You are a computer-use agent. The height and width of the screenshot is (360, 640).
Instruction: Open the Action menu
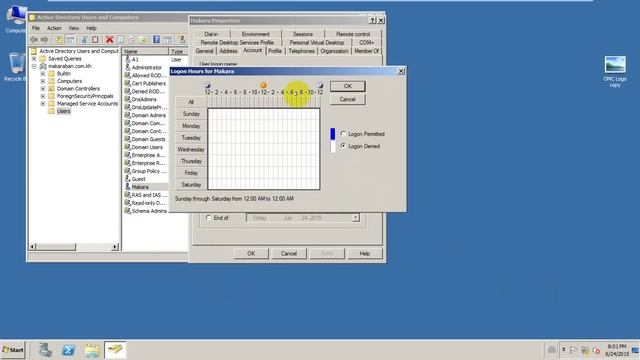[x=54, y=28]
